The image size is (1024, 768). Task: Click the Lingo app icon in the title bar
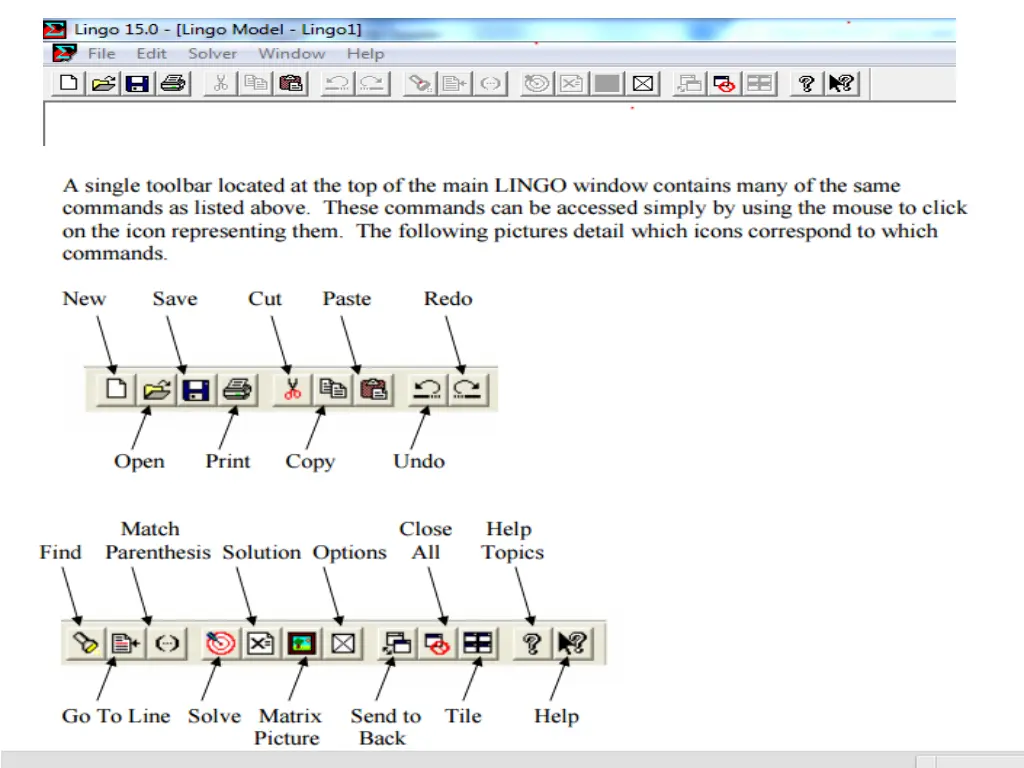tap(55, 29)
